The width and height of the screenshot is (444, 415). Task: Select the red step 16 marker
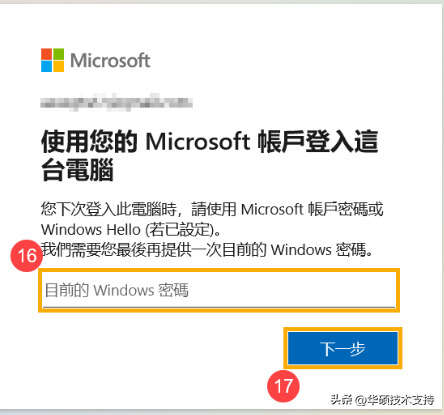(x=27, y=256)
